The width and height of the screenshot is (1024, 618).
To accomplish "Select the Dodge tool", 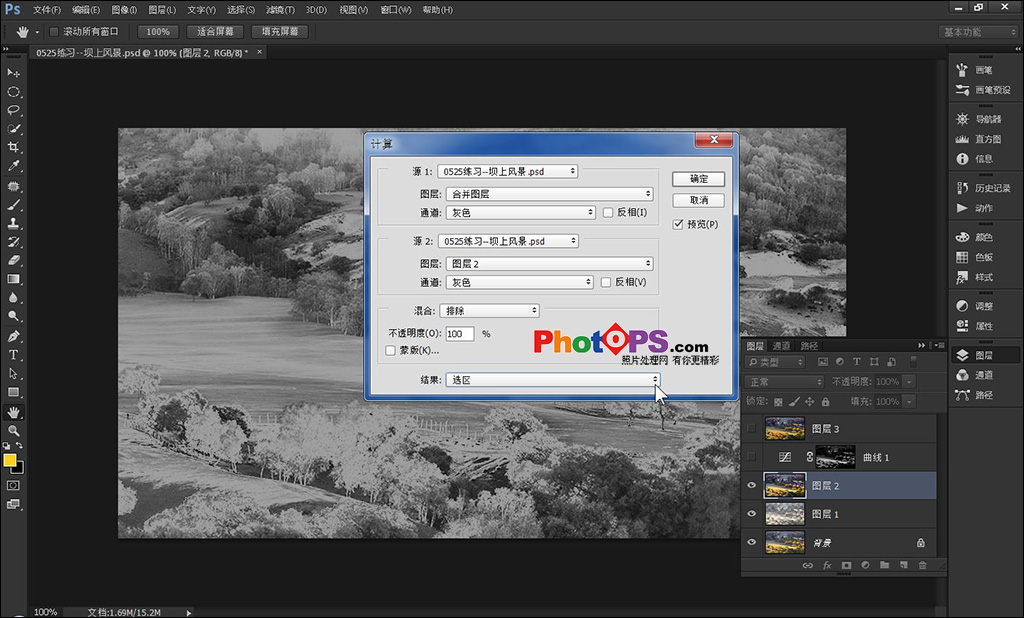I will [13, 316].
